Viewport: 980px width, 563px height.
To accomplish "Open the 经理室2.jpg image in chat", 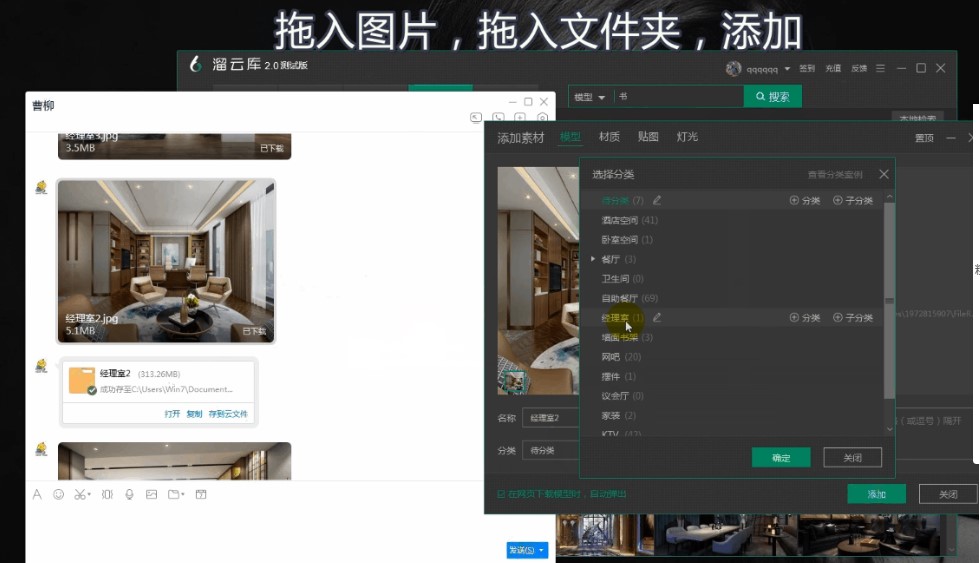I will point(166,261).
